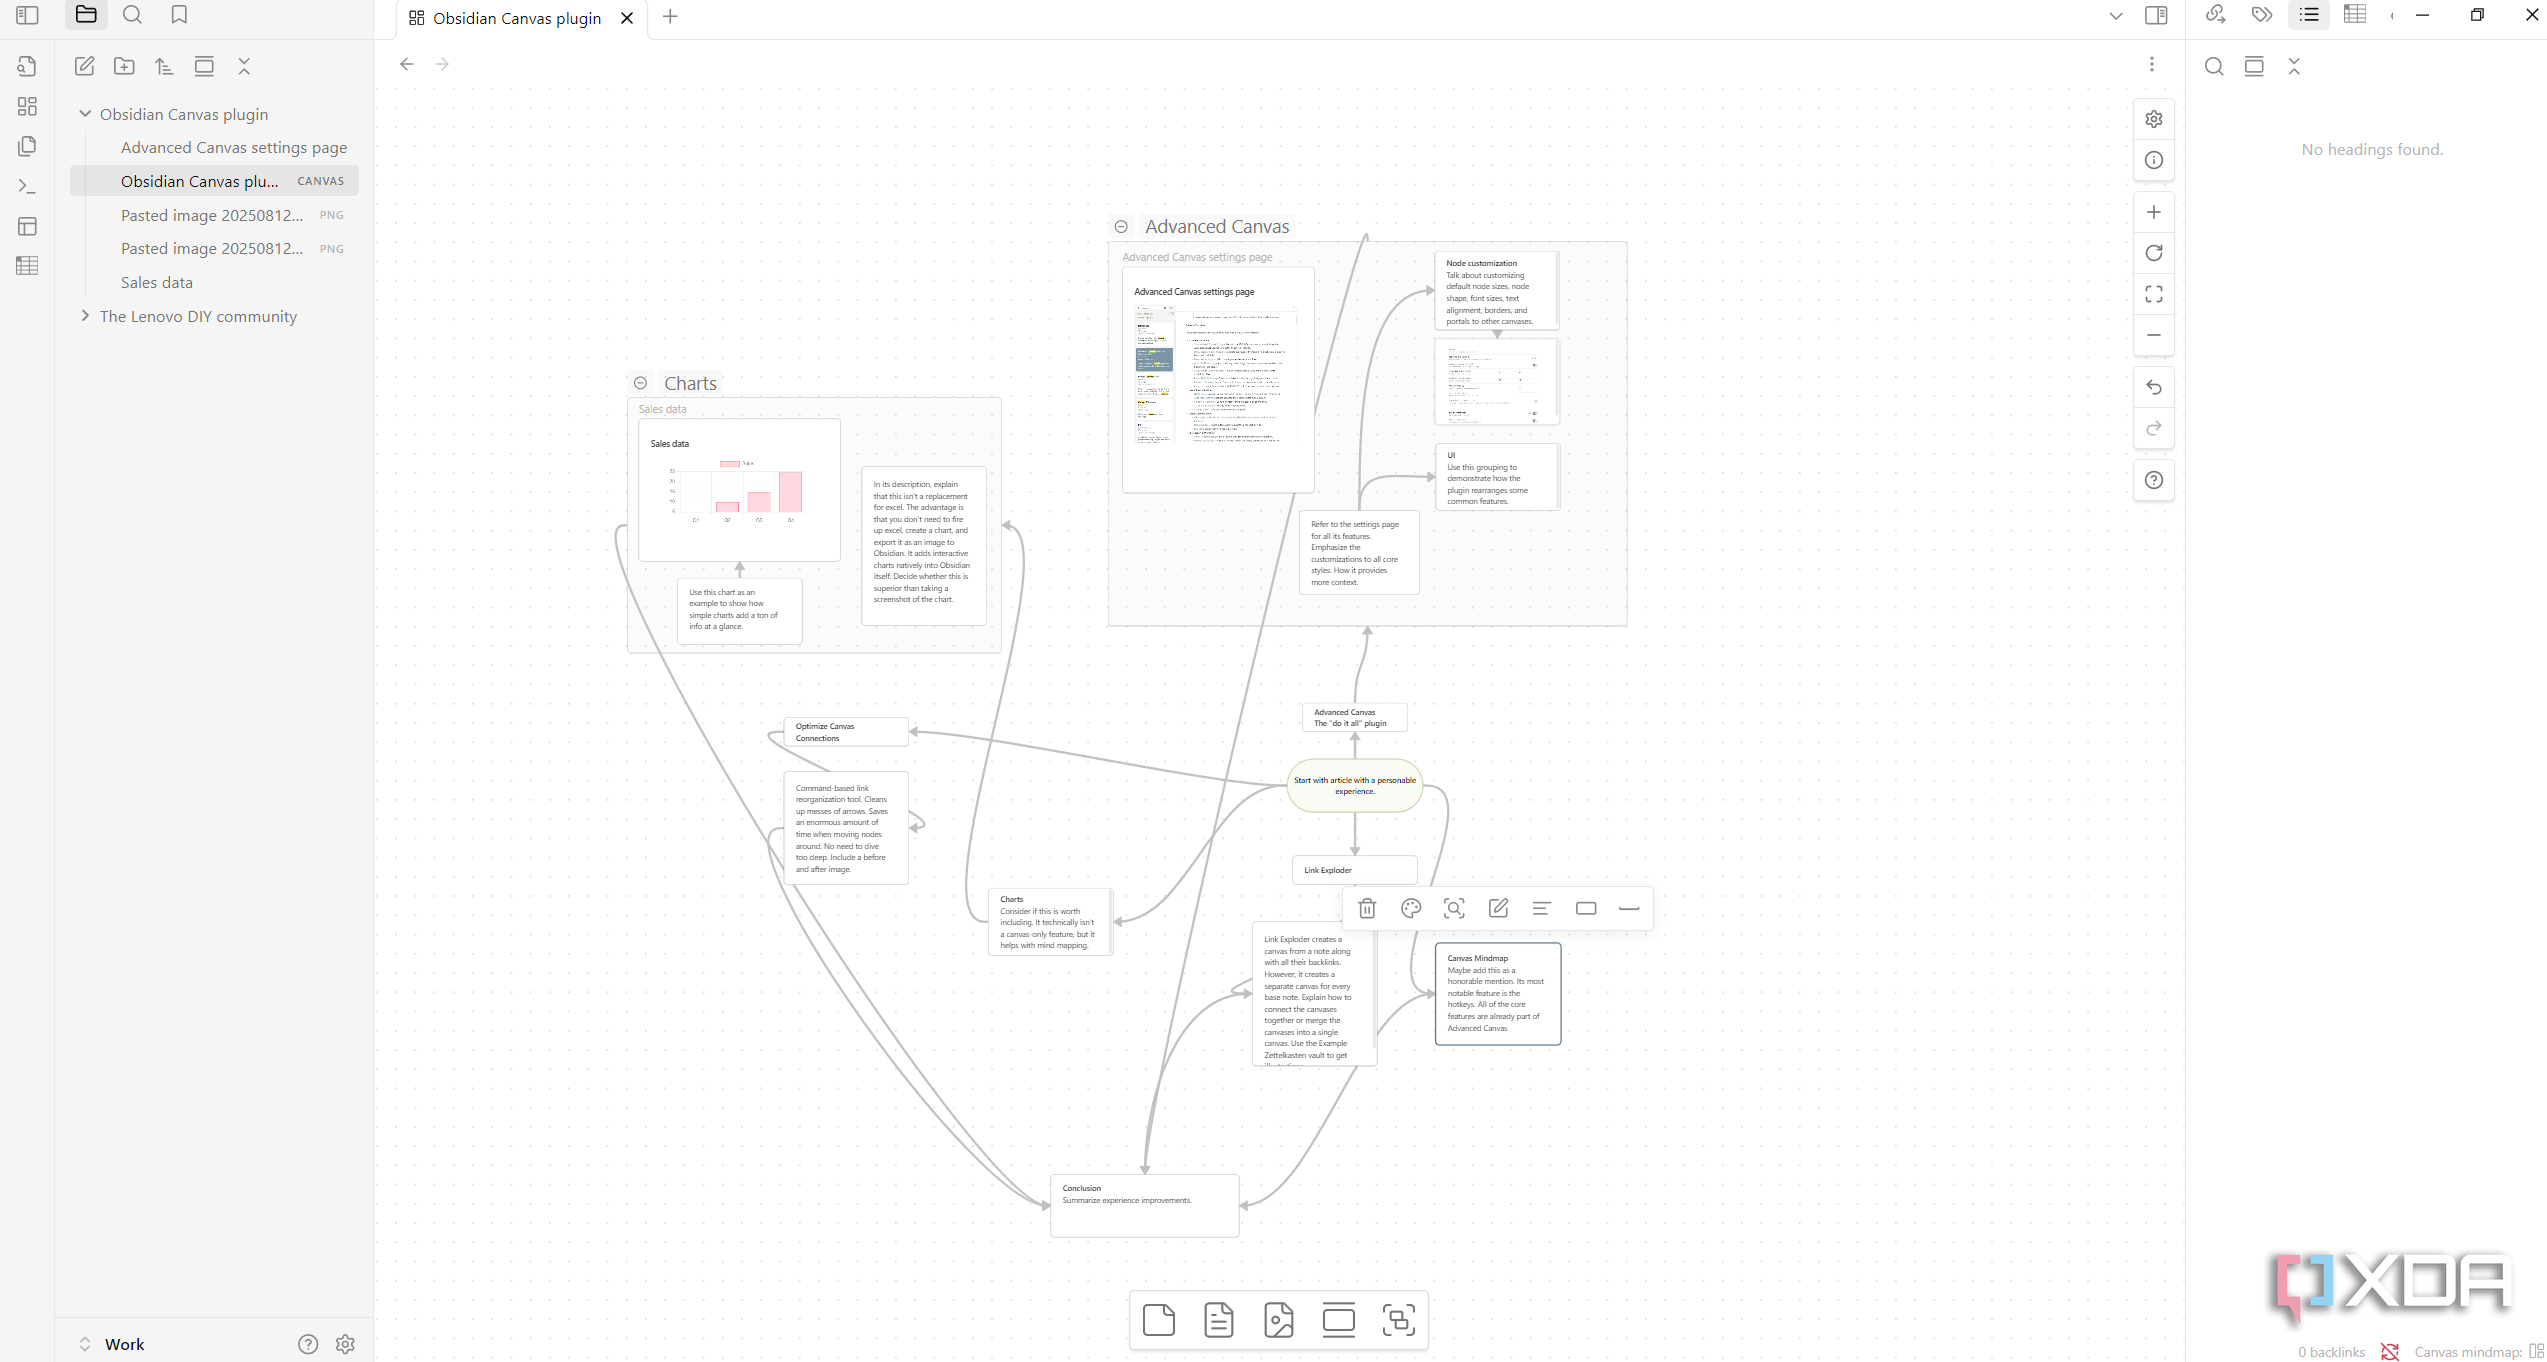Open the Outline tab in right sidebar
The image size is (2547, 1362).
[x=2309, y=14]
